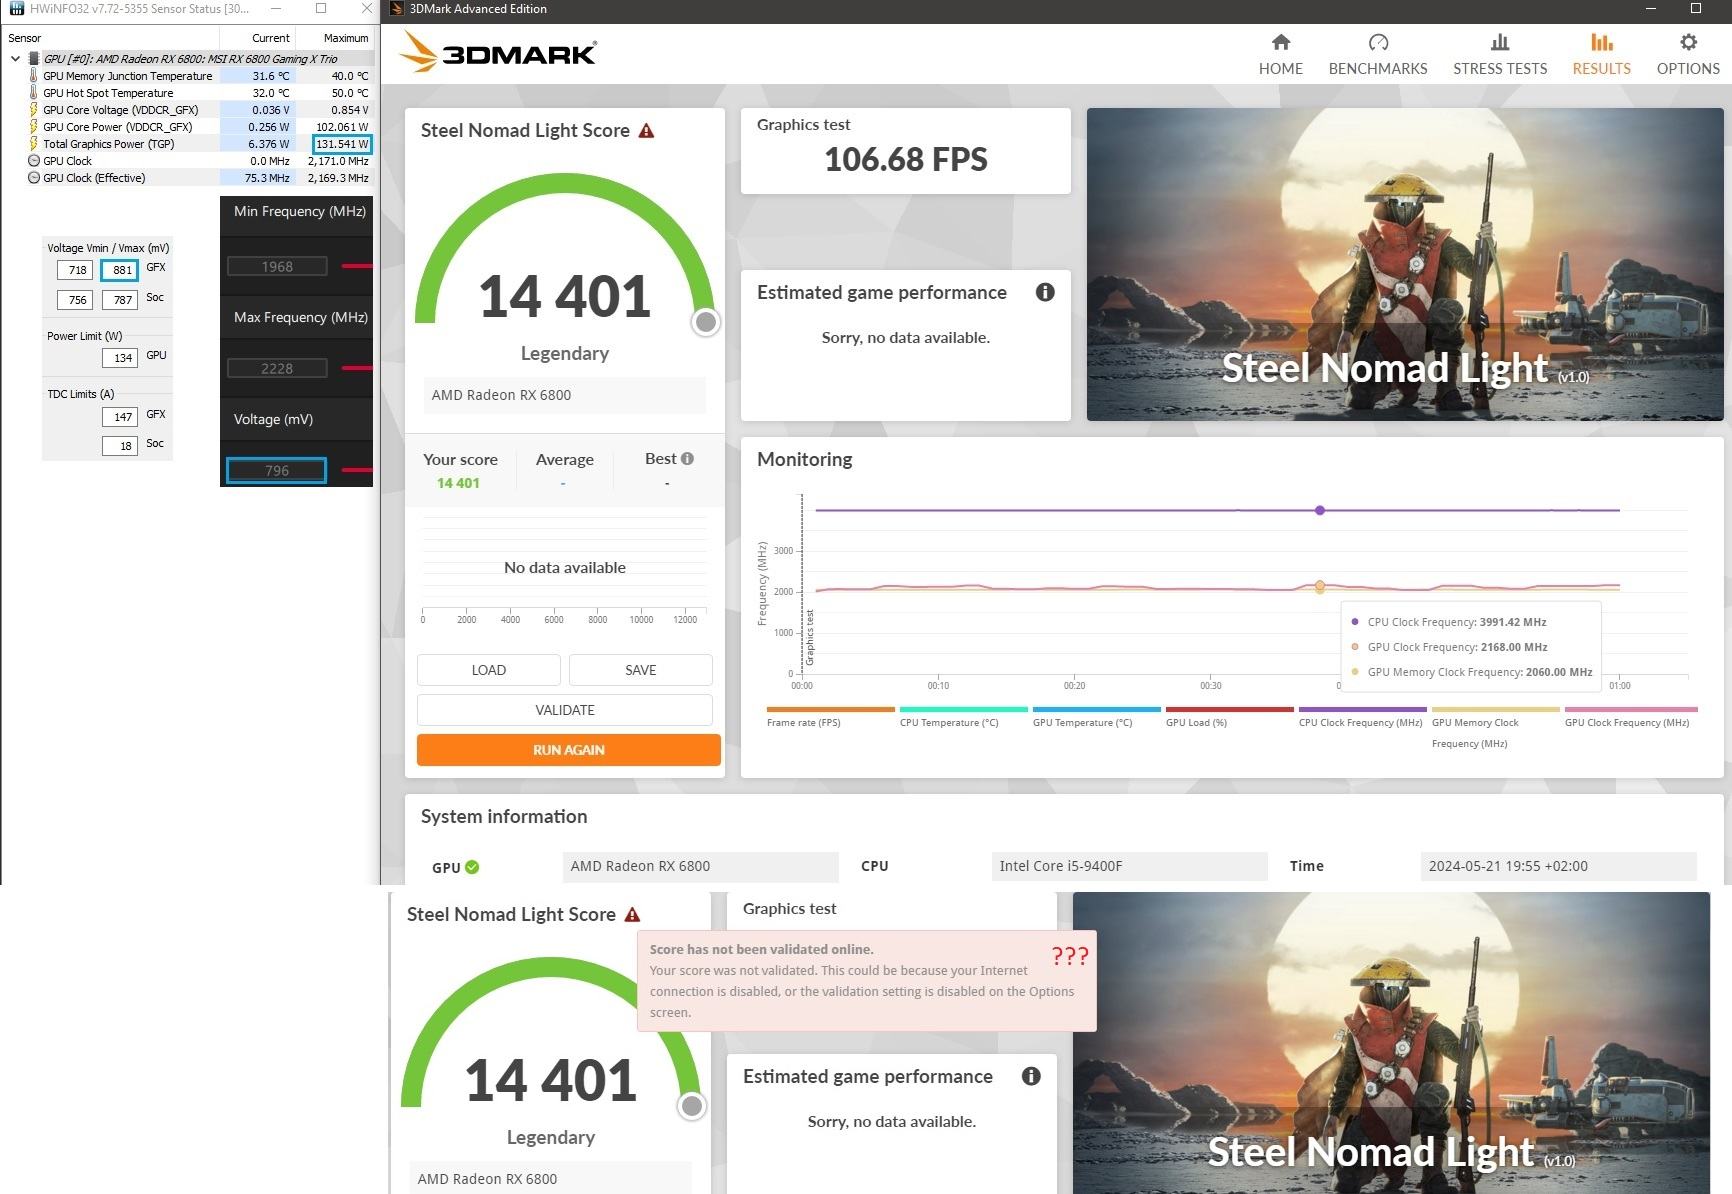1732x1194 pixels.
Task: Click the clock icon for the plain GPU Clock row
Action: pos(34,161)
